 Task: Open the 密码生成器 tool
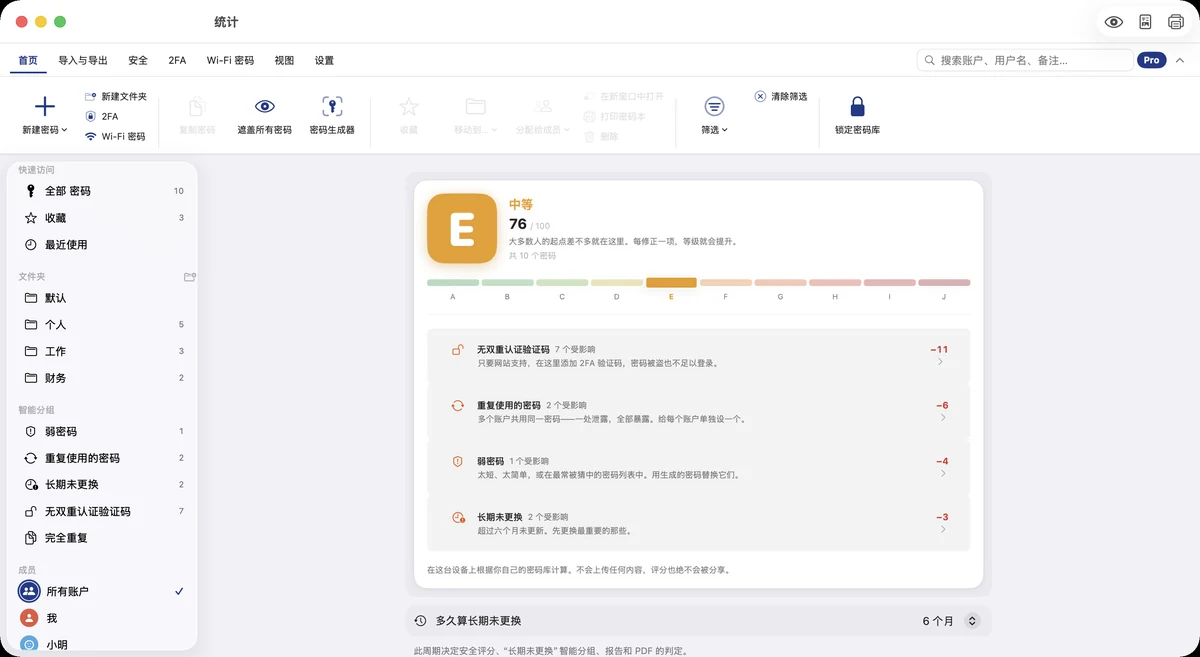[x=332, y=115]
